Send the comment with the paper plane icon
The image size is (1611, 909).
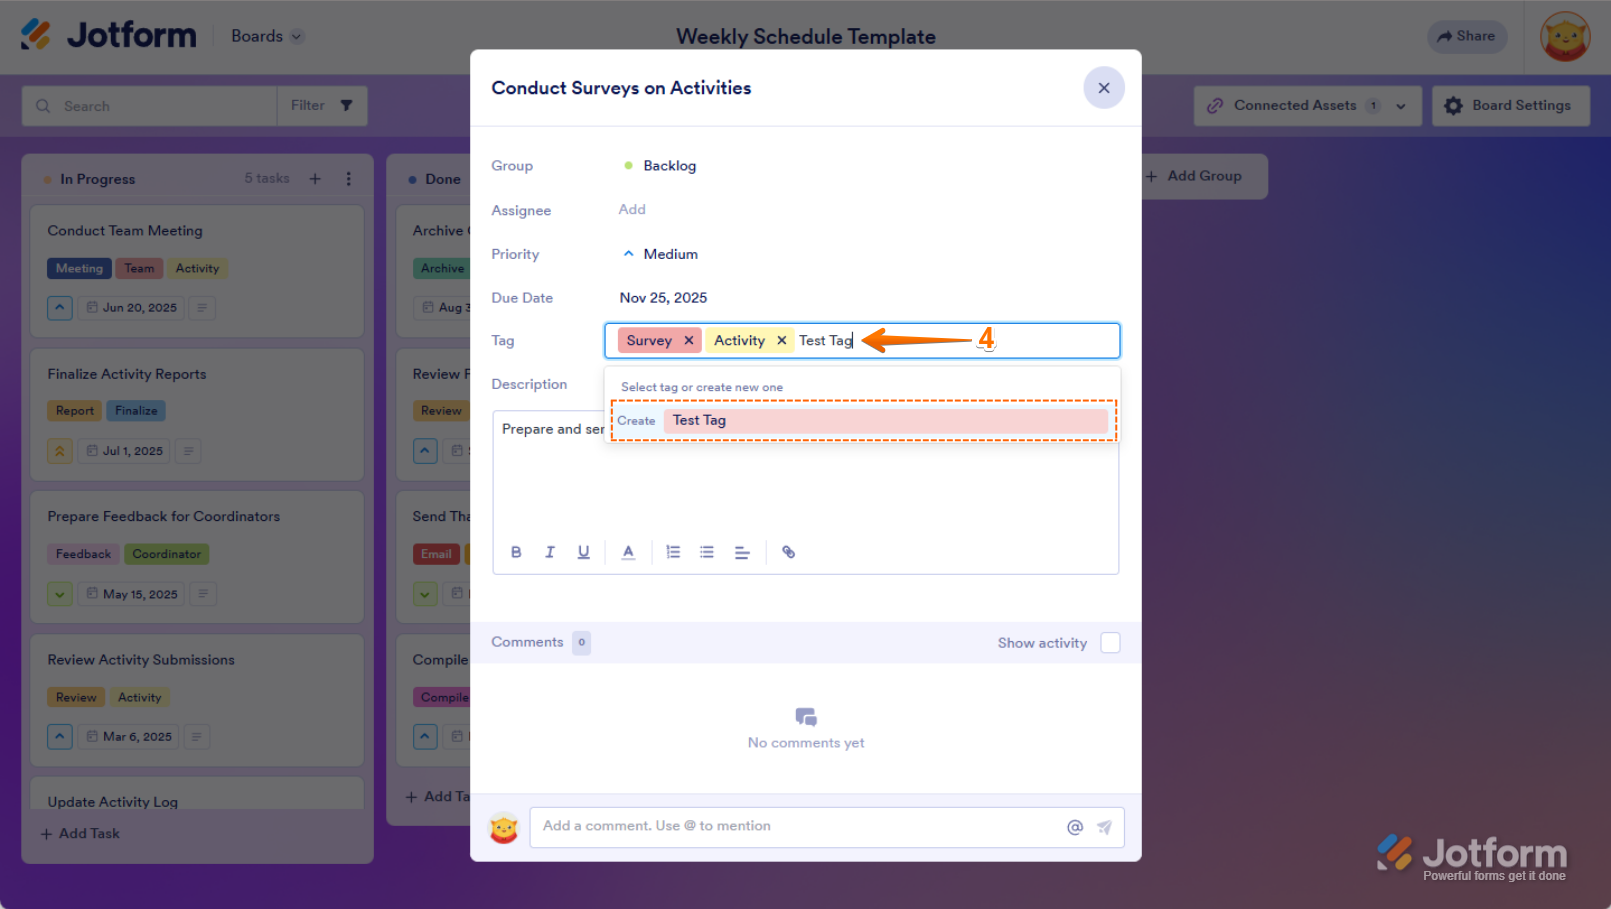coord(1104,826)
